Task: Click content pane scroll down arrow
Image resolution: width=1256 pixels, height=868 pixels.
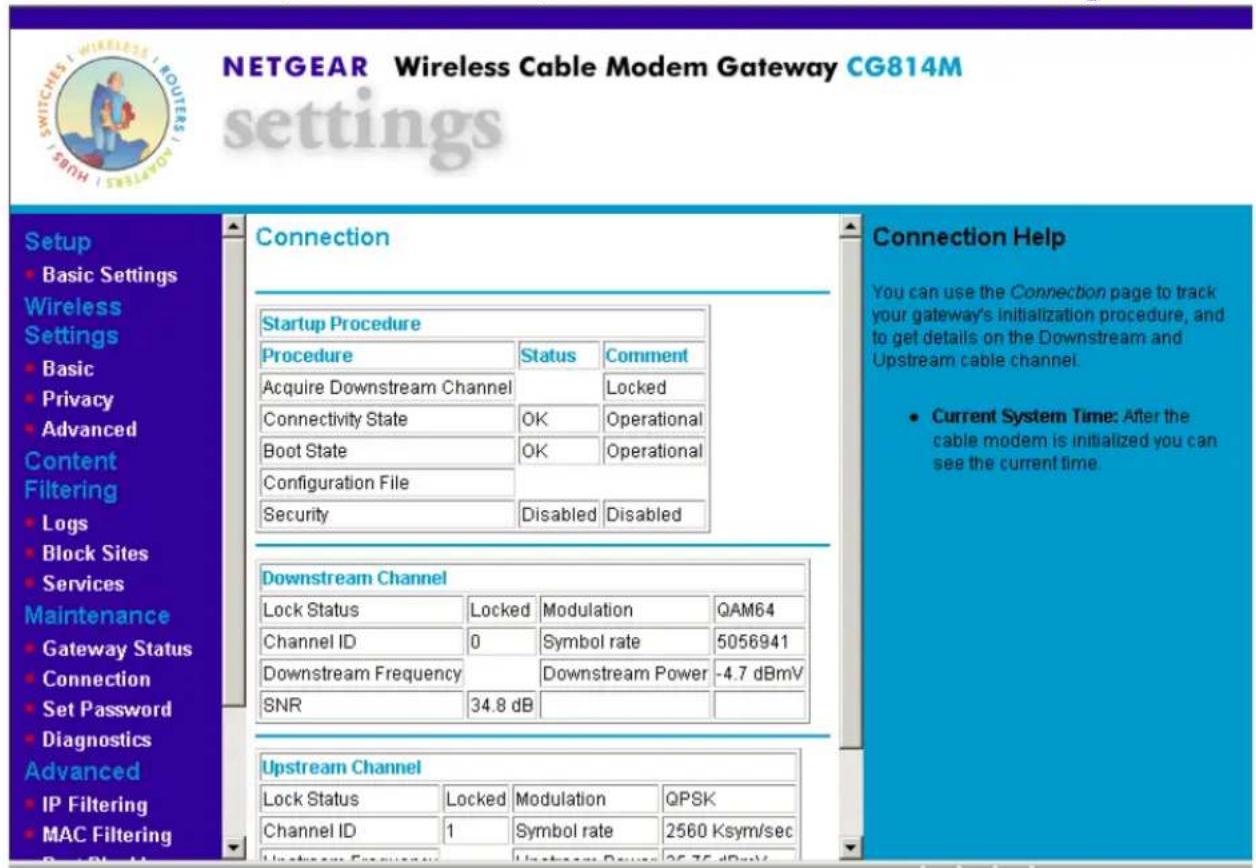Action: pos(850,848)
